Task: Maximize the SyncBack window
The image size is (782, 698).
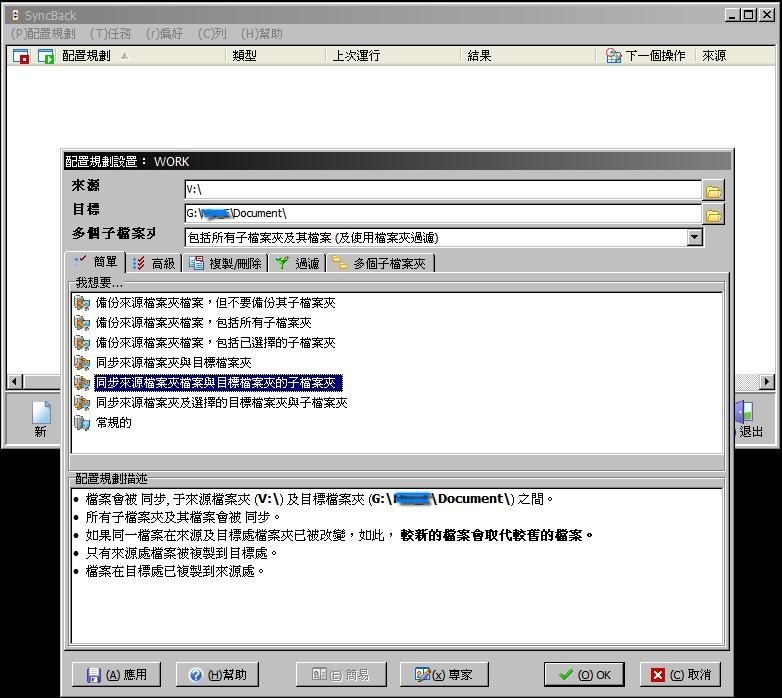Action: (749, 15)
